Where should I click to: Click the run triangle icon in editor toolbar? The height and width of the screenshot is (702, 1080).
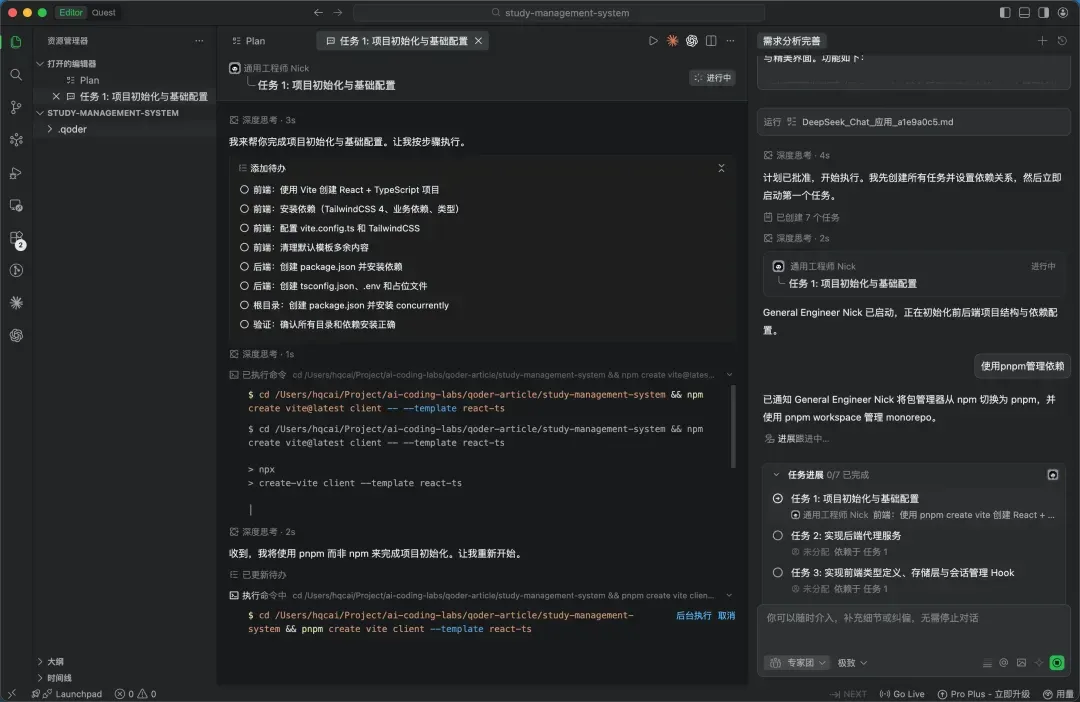pyautogui.click(x=653, y=41)
